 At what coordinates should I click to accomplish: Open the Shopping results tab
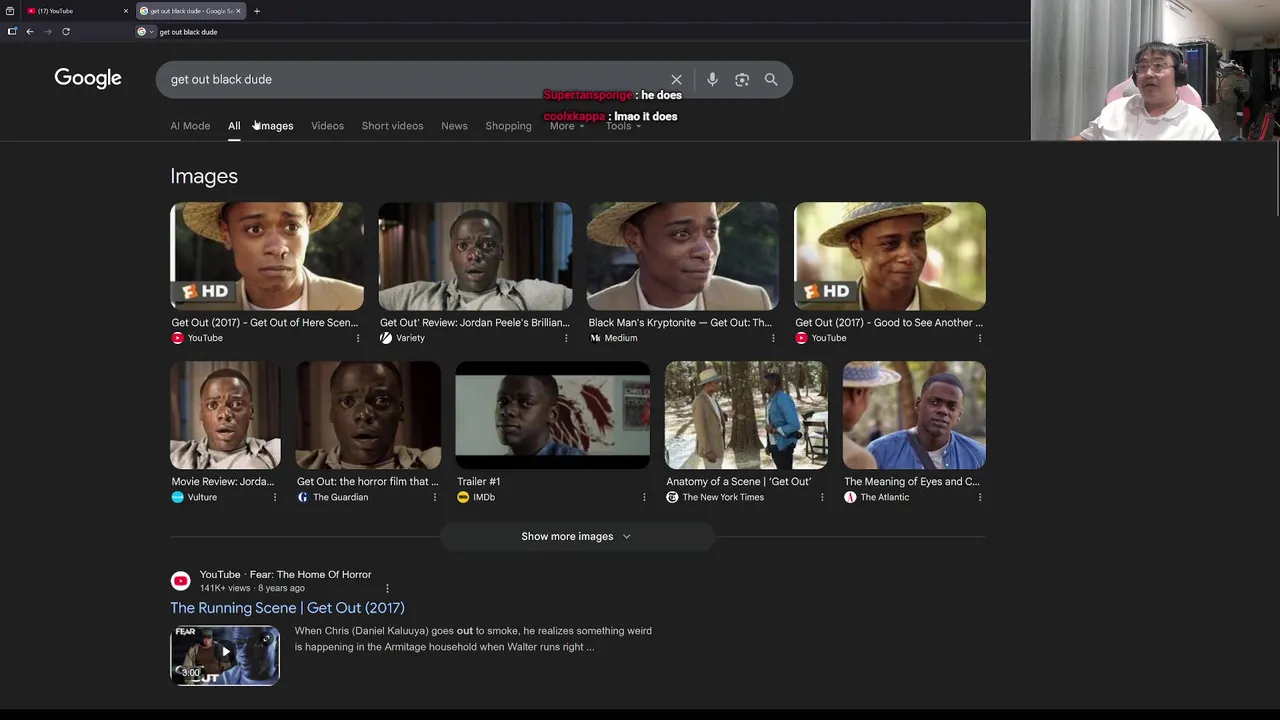(x=508, y=126)
